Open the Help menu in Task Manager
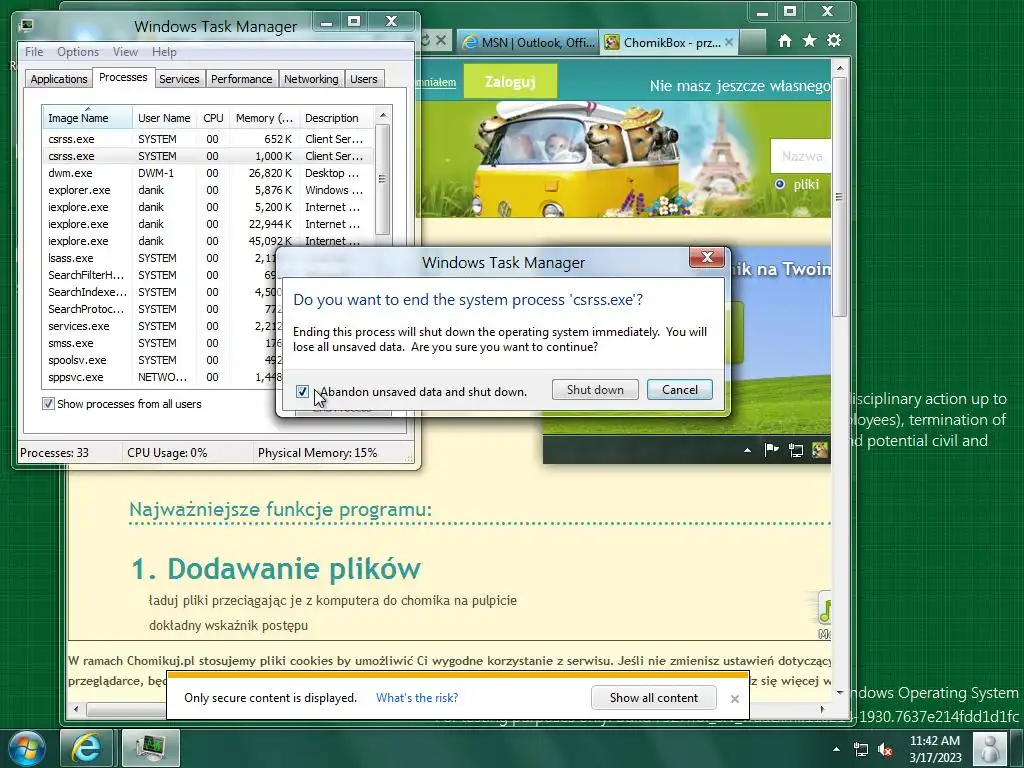 pos(164,52)
